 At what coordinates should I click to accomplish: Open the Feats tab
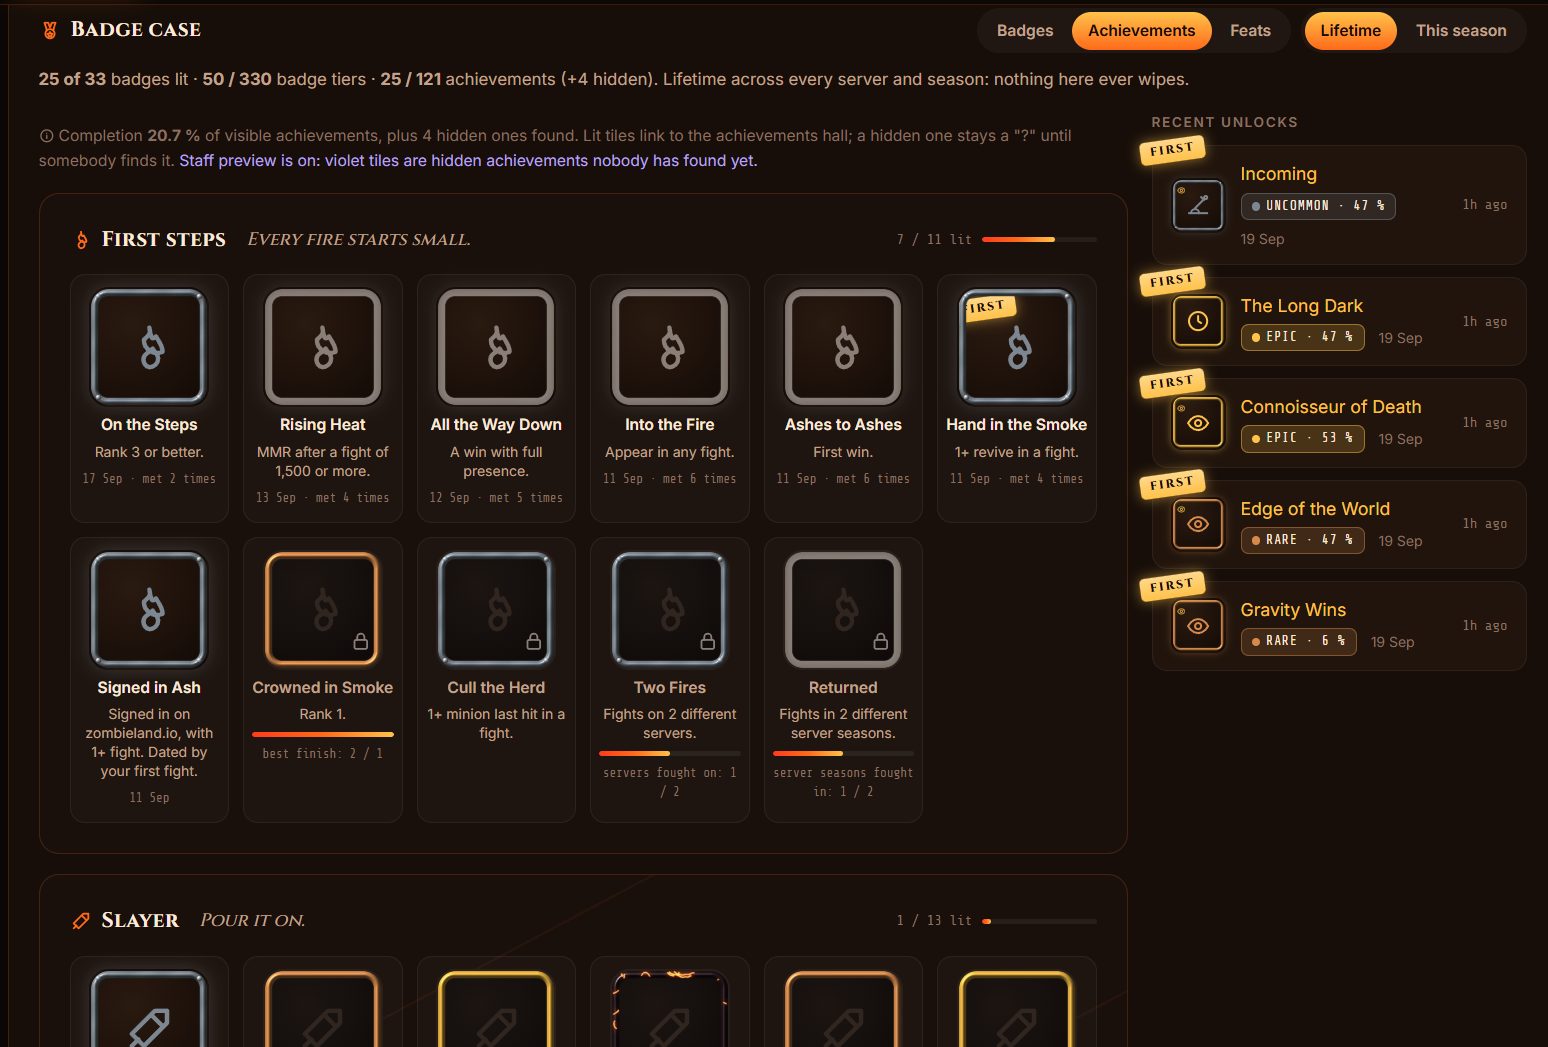tap(1250, 31)
